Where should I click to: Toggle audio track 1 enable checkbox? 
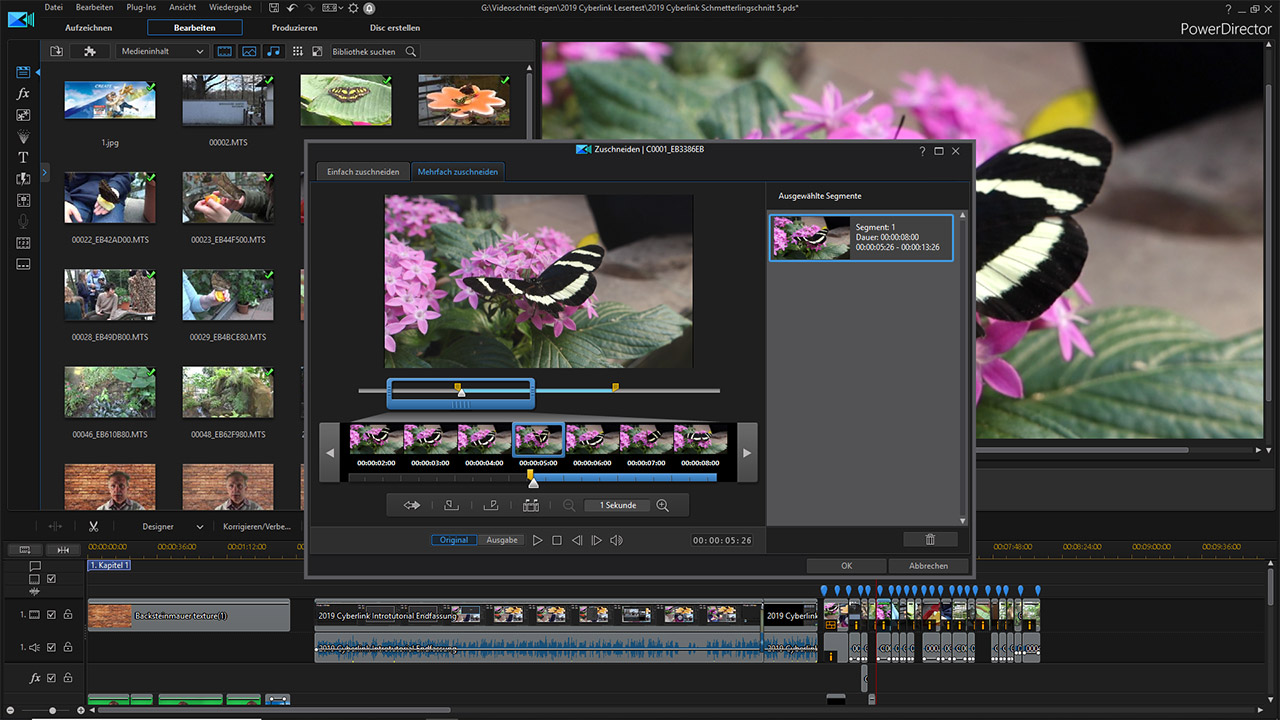52,647
